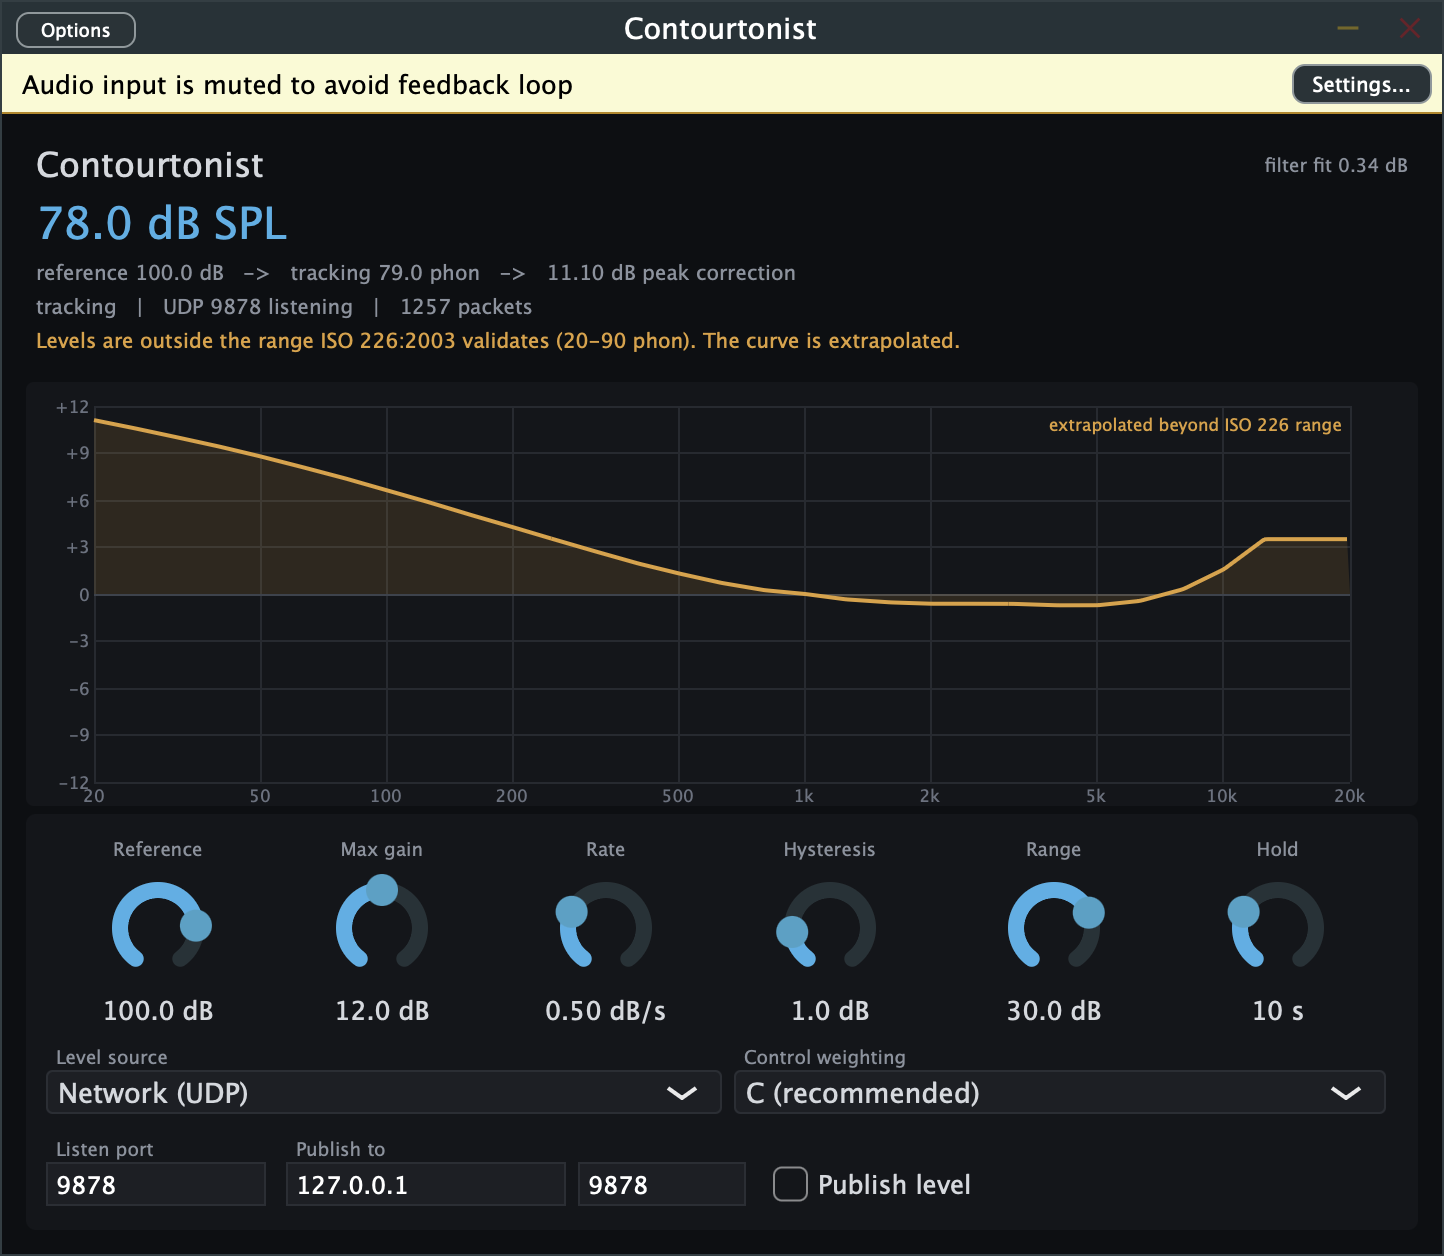This screenshot has width=1444, height=1256.
Task: Click the +12 gain axis label
Action: point(72,407)
